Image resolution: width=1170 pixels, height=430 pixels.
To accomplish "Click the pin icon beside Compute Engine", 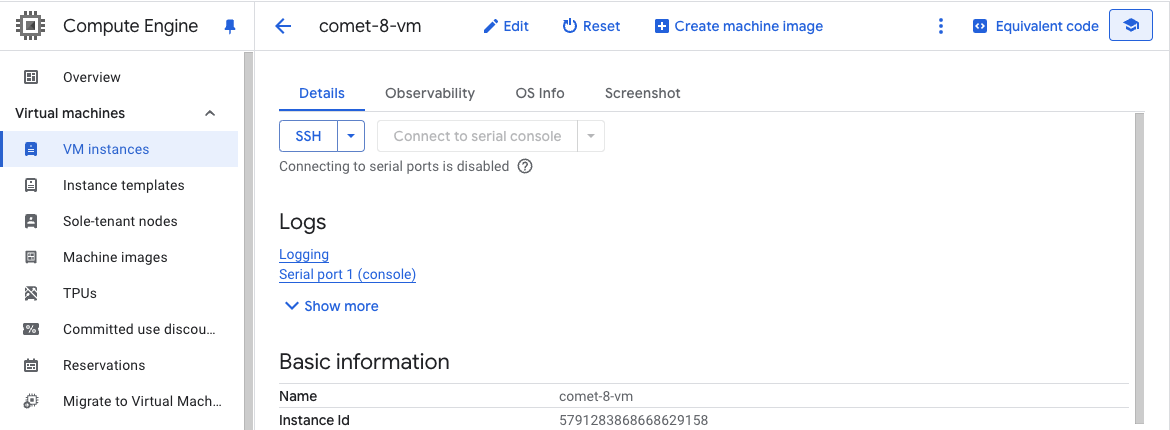I will (x=230, y=27).
